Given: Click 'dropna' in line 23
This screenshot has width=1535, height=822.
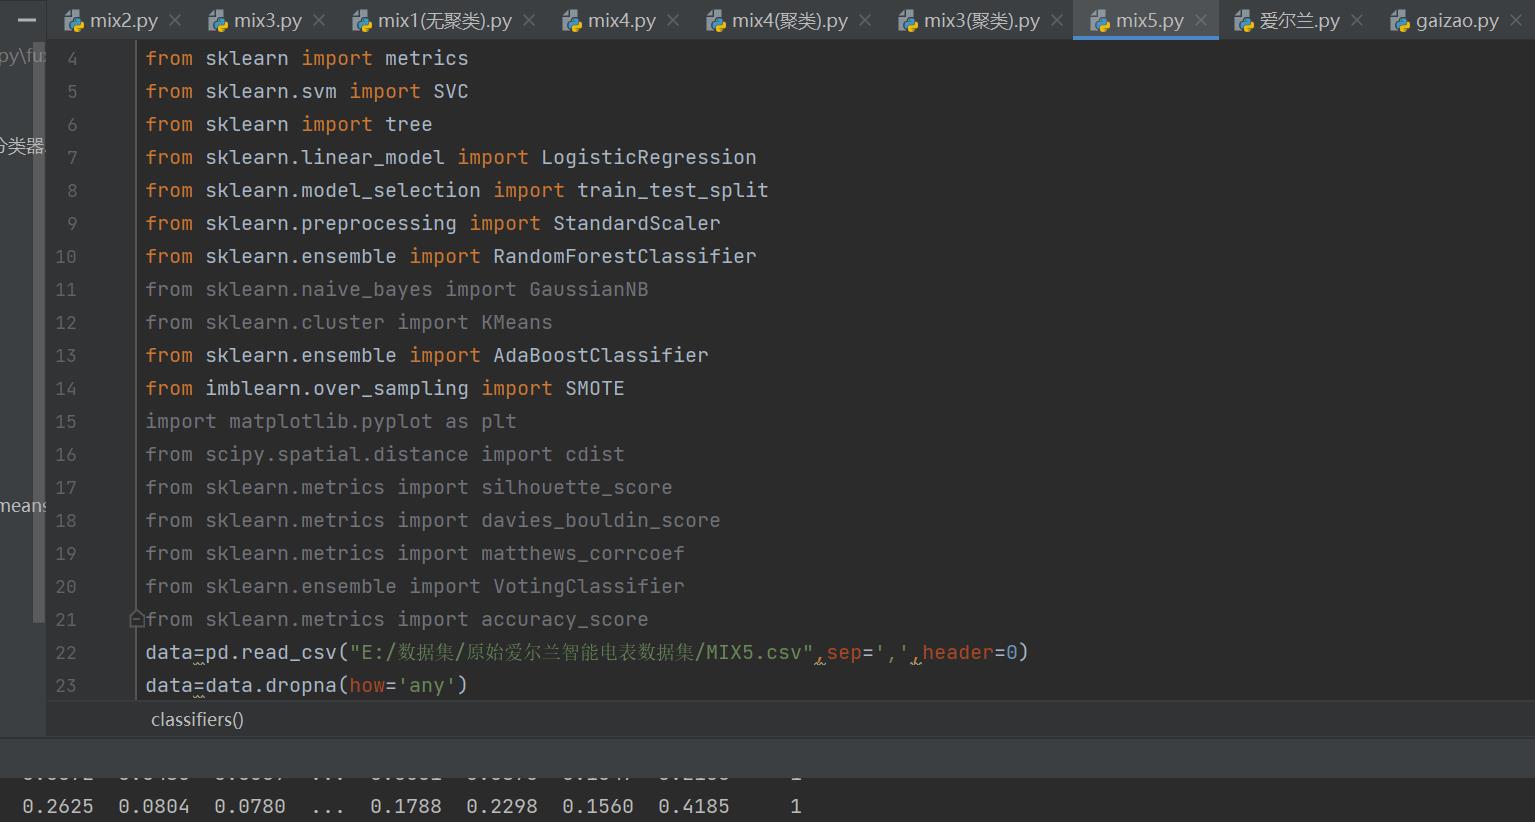Looking at the screenshot, I should [x=301, y=685].
